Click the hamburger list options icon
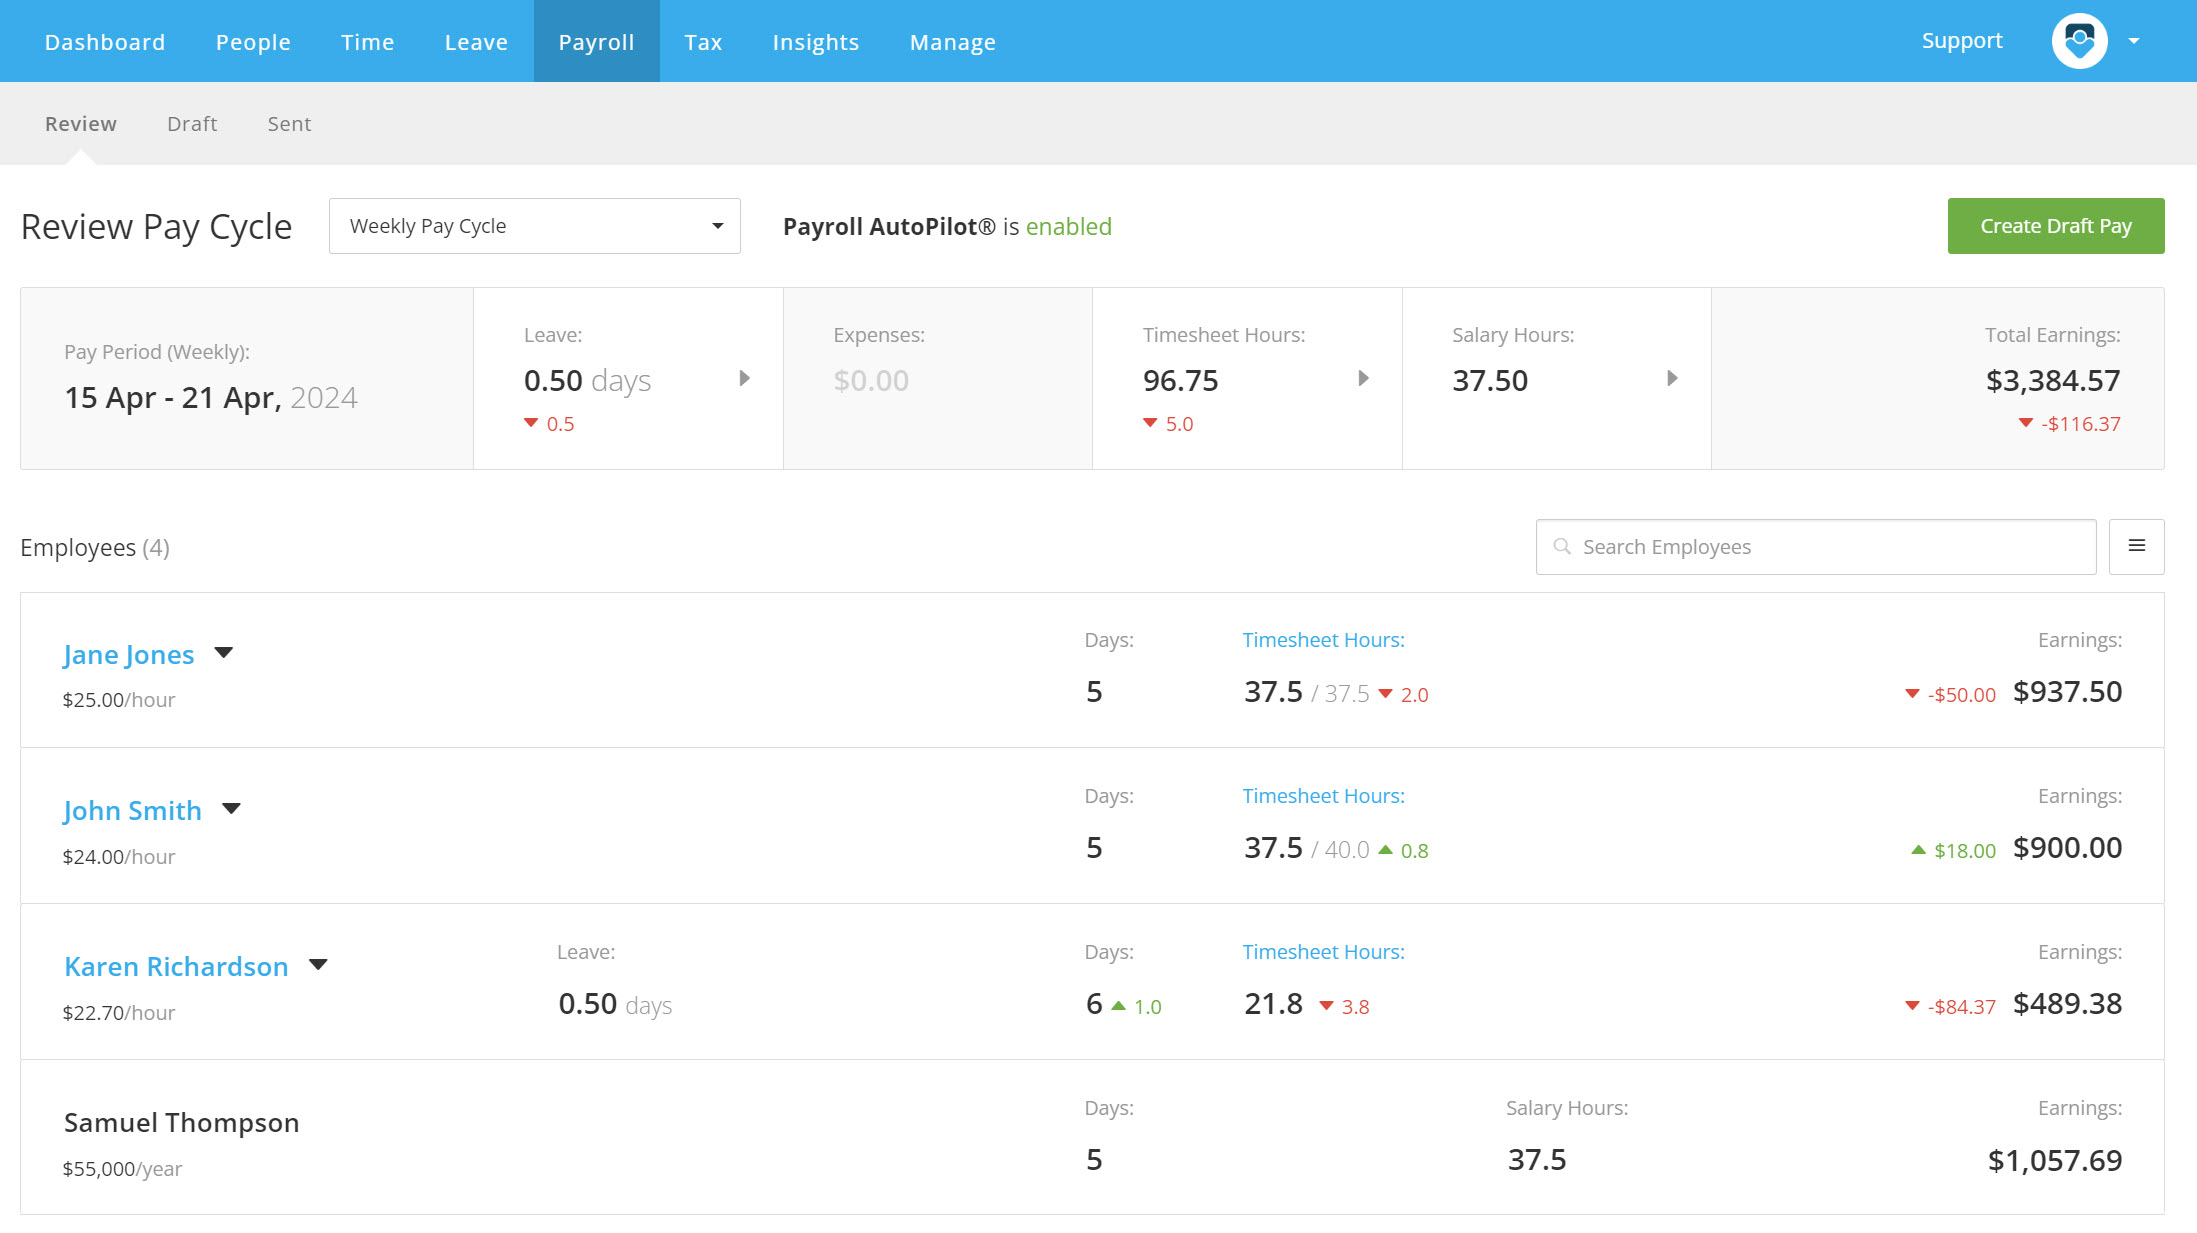This screenshot has height=1233, width=2197. pyautogui.click(x=2136, y=546)
